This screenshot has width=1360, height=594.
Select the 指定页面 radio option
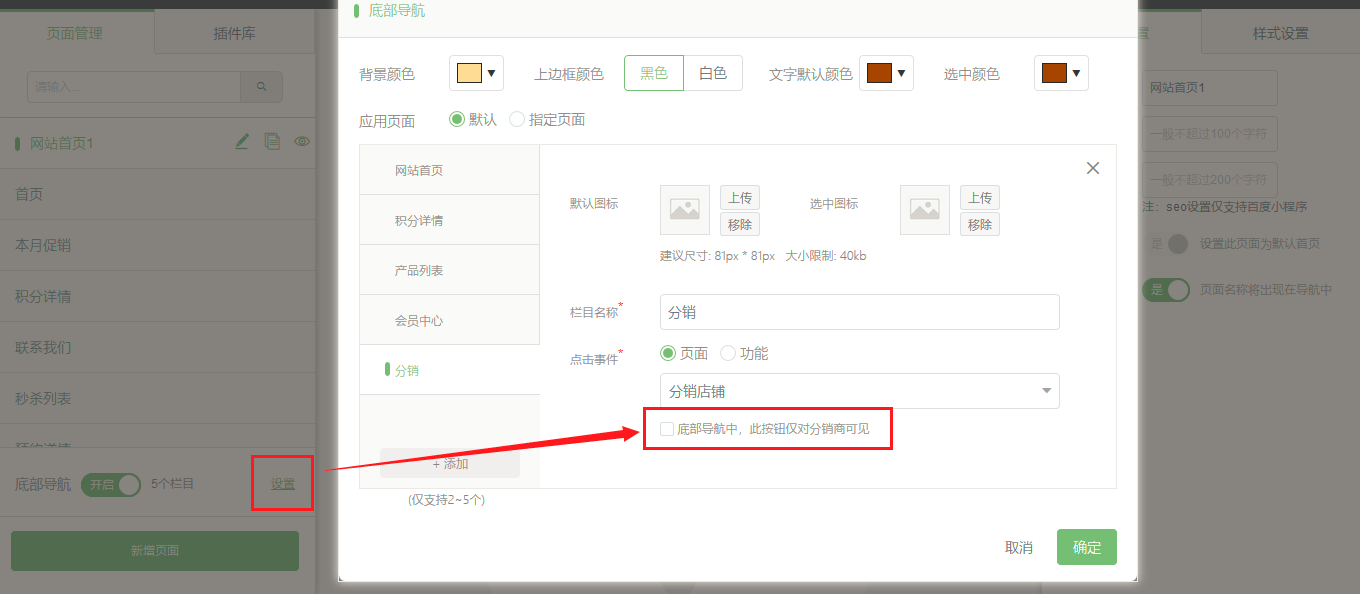[x=517, y=119]
